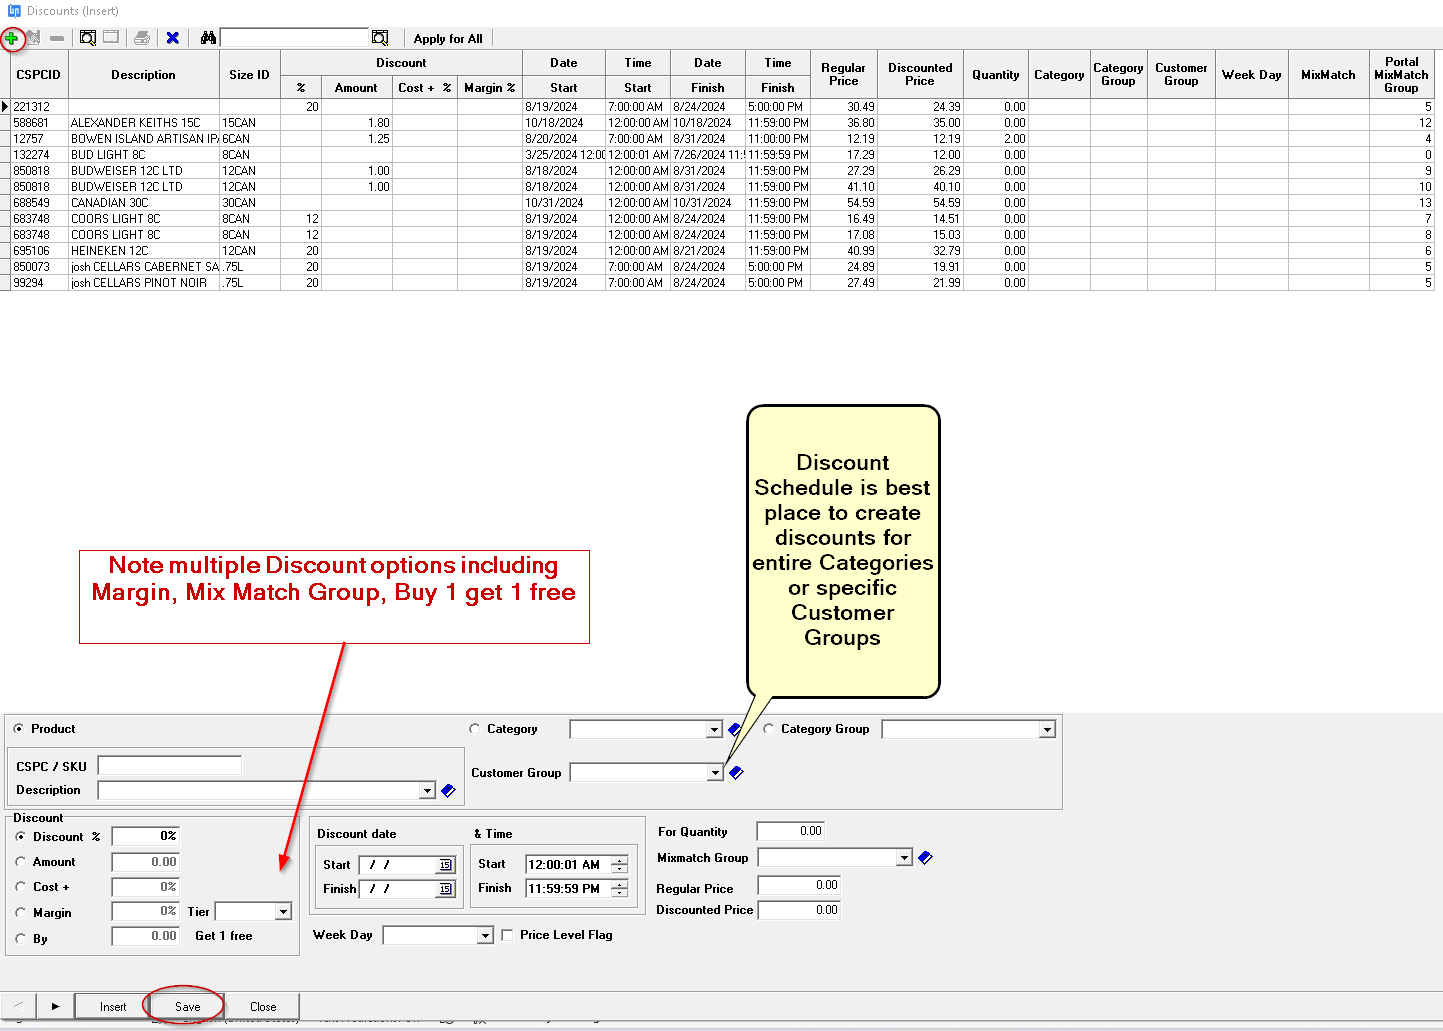Click the Regular Price column header
Image resolution: width=1443 pixels, height=1031 pixels.
pos(843,75)
